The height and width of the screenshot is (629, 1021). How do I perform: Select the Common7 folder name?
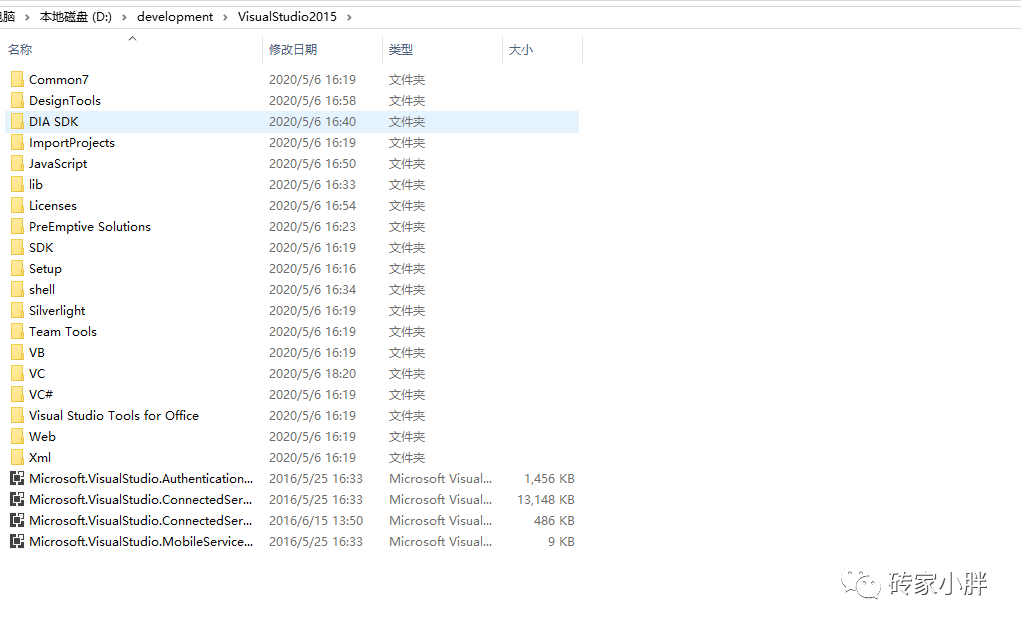(59, 79)
